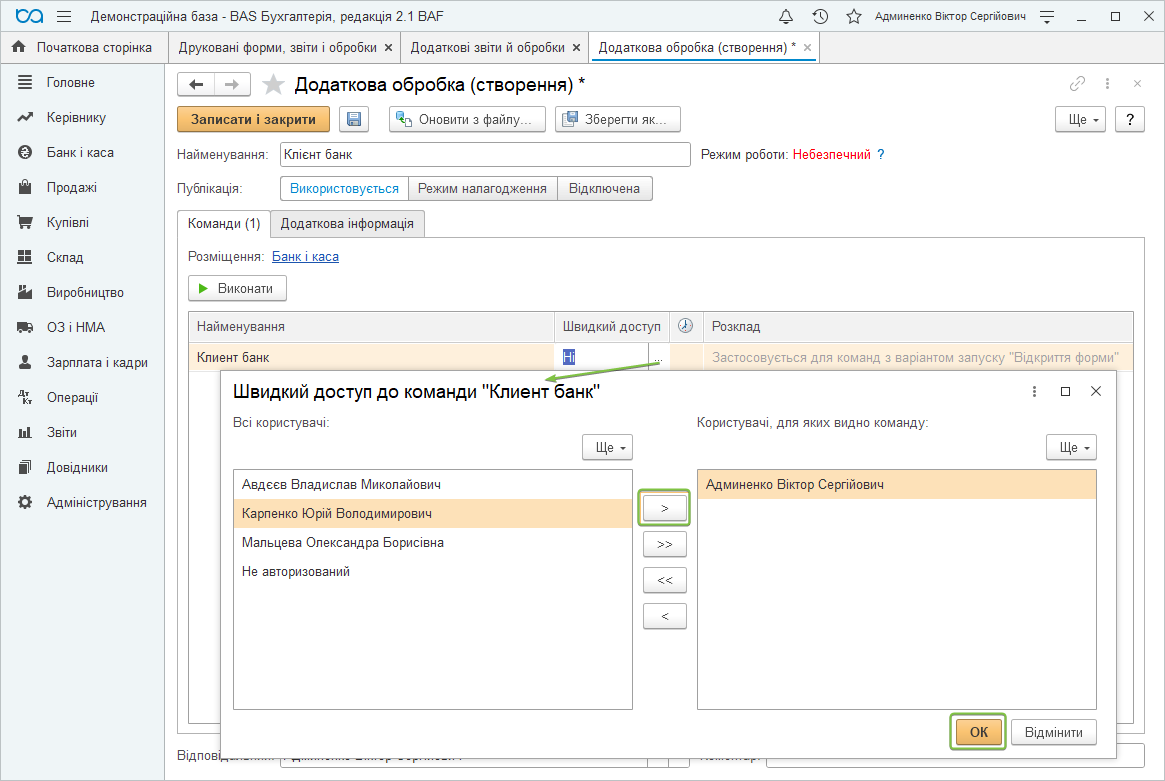The image size is (1165, 781).
Task: Open Ще menu above all users list
Action: click(607, 447)
